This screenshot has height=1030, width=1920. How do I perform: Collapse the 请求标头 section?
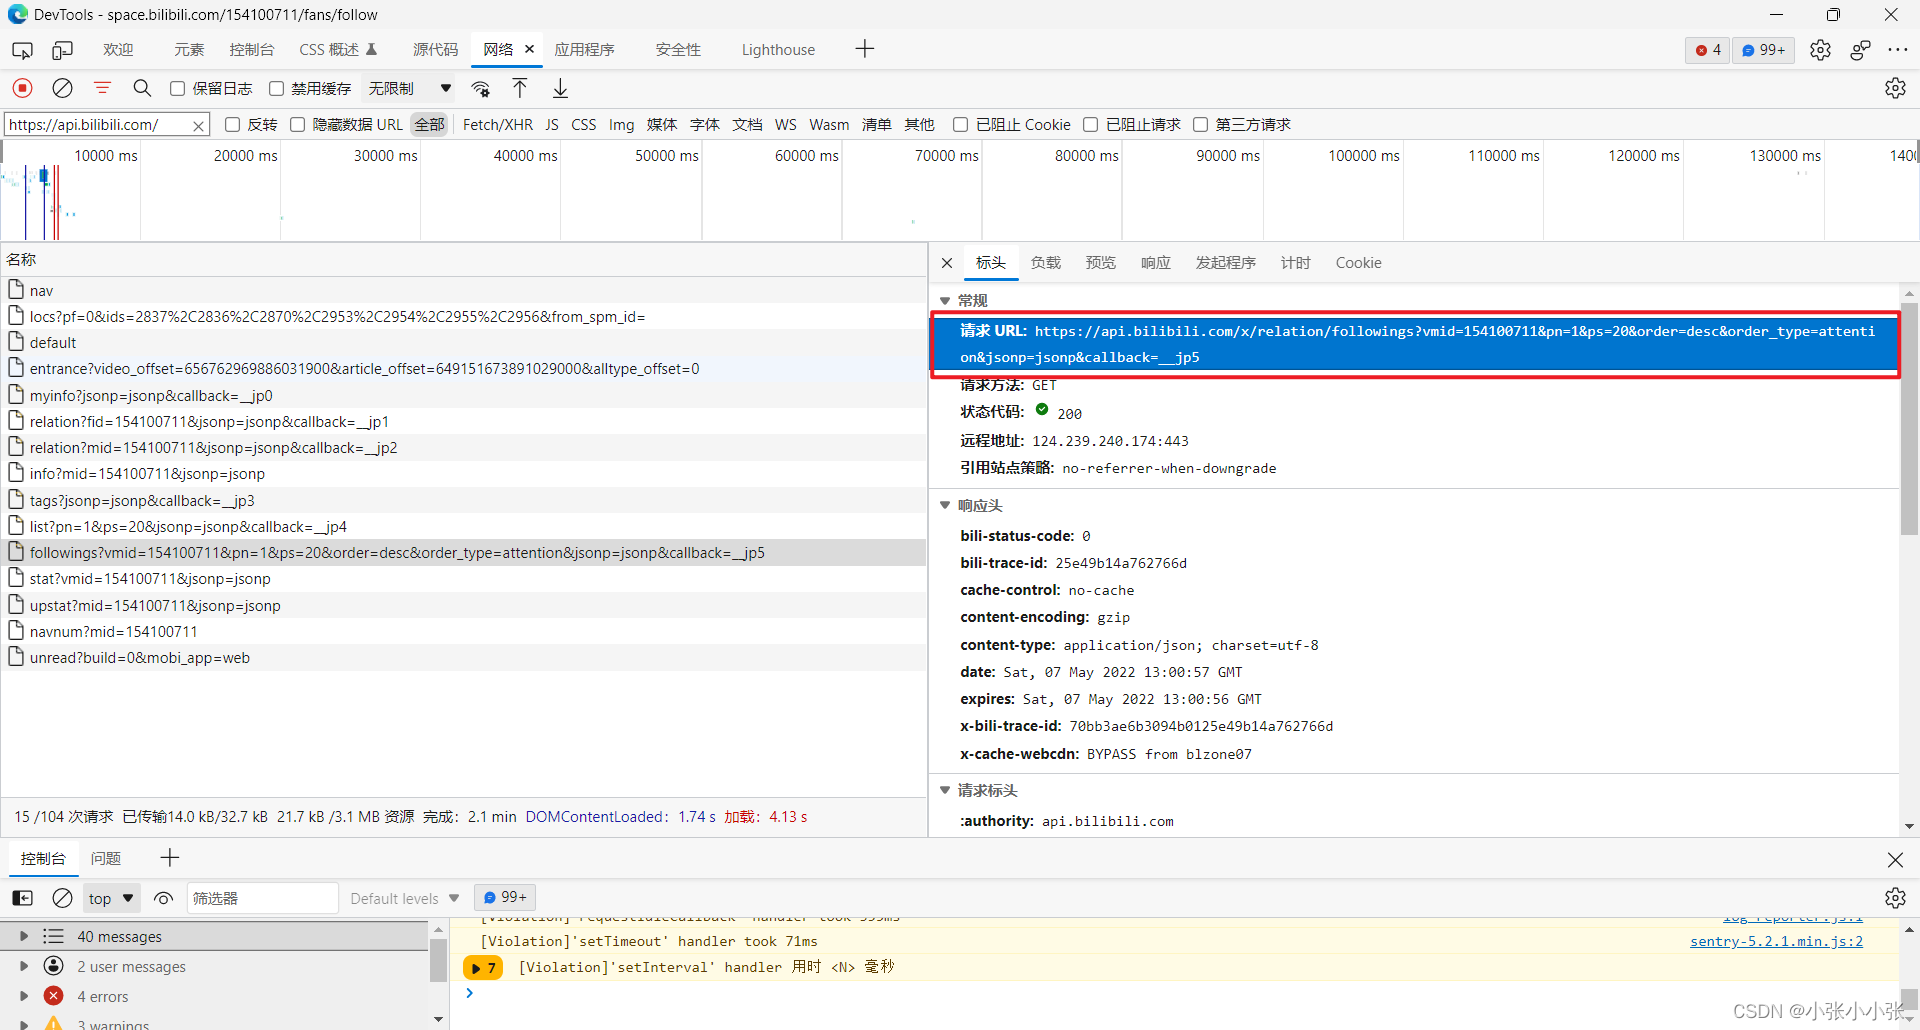point(945,790)
